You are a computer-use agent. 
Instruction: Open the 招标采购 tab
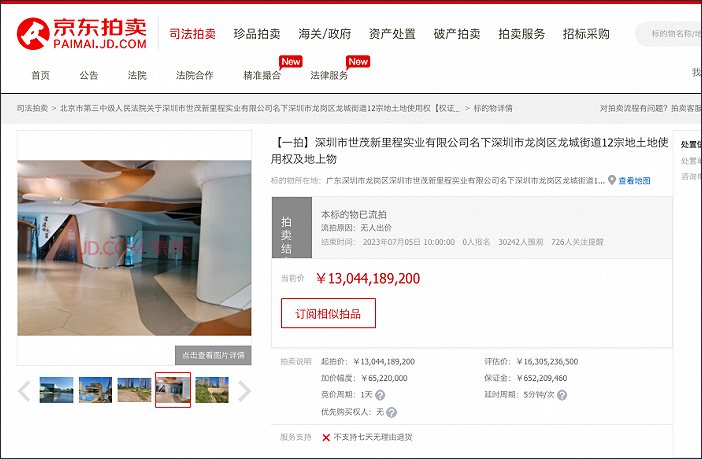tap(586, 34)
